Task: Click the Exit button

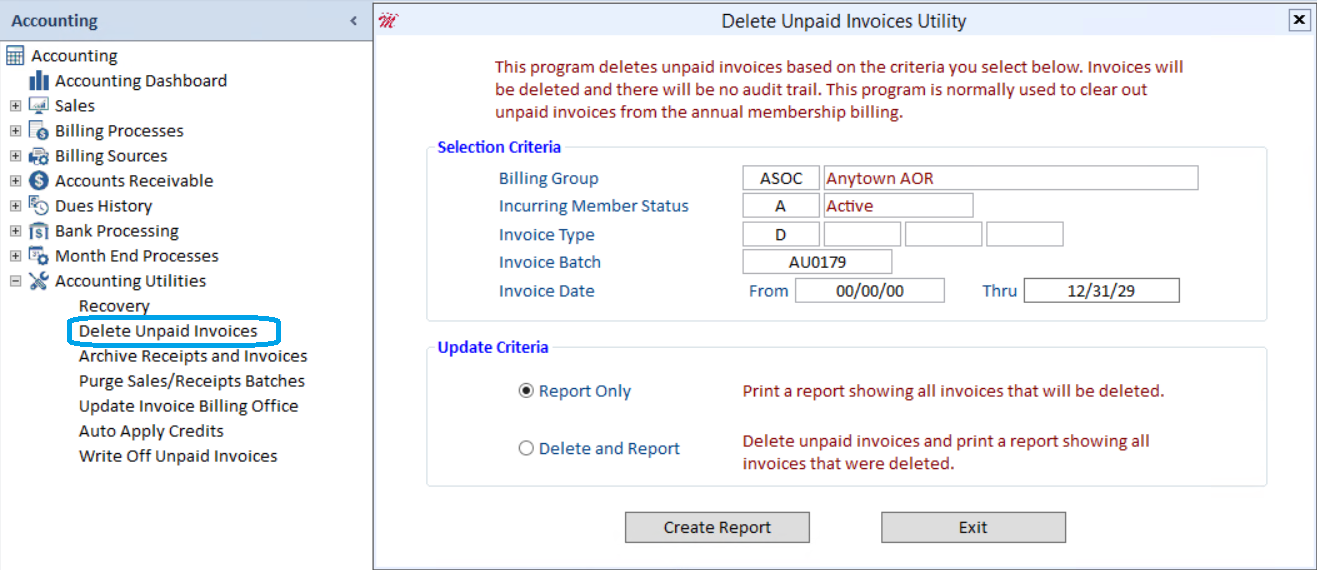Action: pyautogui.click(x=973, y=528)
